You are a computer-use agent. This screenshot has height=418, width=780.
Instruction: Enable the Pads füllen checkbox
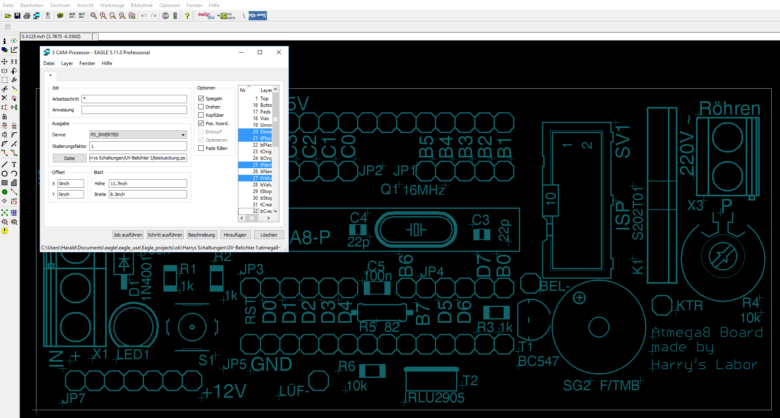tap(201, 148)
